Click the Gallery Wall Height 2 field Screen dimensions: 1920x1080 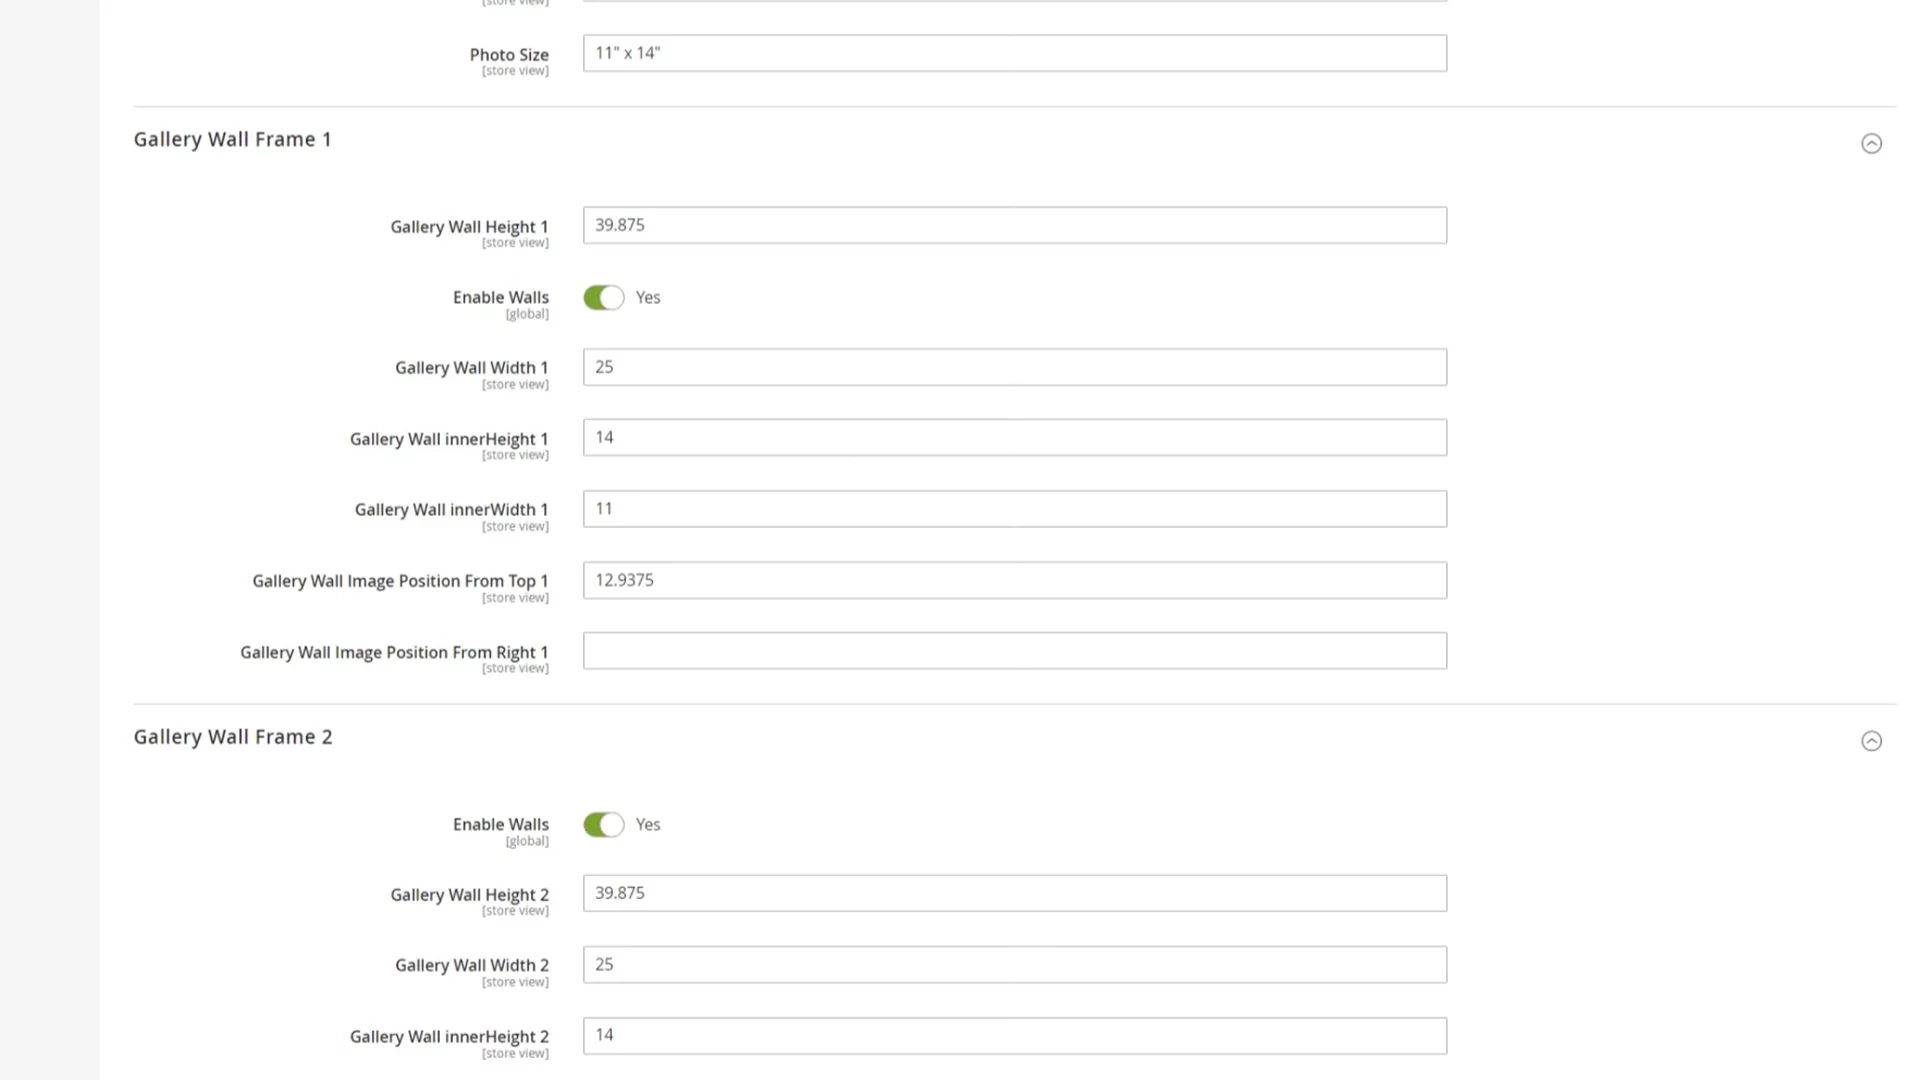[x=1014, y=894]
